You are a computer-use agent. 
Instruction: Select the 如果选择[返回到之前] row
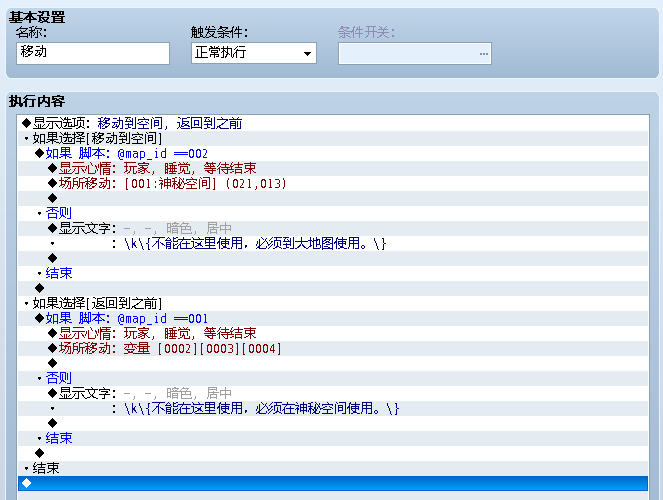click(333, 303)
